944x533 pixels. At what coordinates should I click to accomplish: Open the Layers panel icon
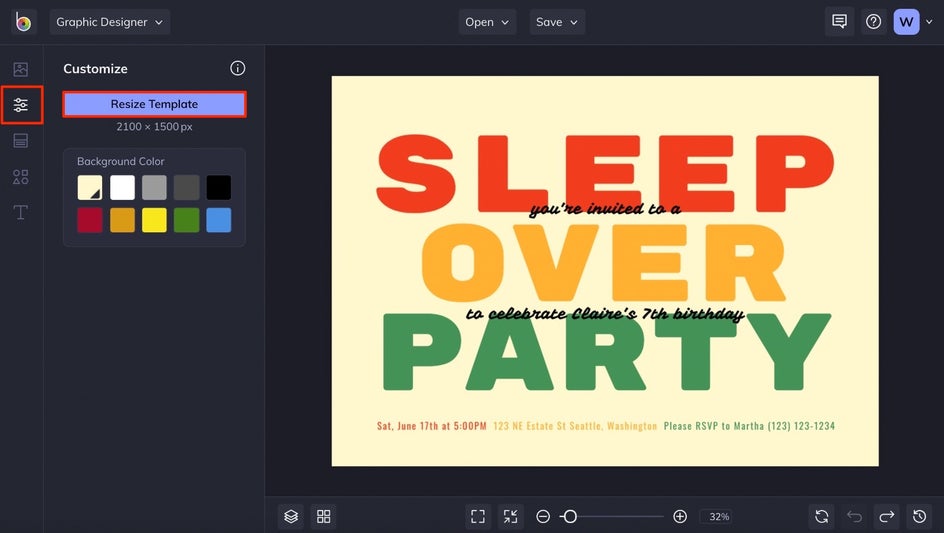pyautogui.click(x=291, y=516)
